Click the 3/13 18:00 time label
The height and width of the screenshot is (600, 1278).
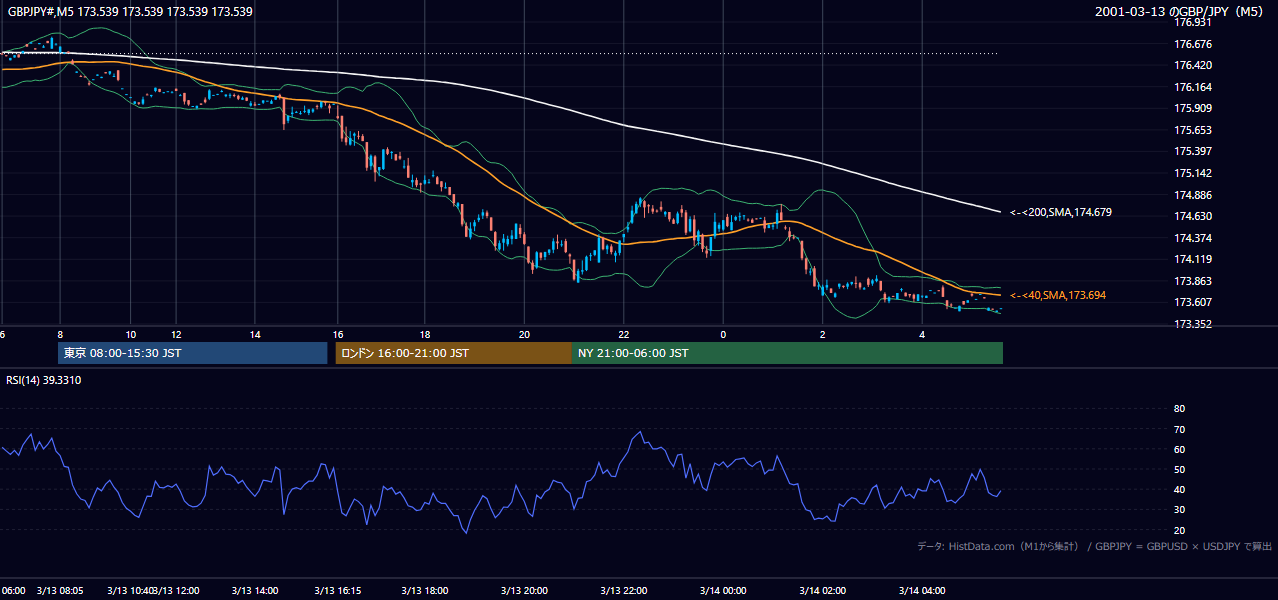(425, 591)
